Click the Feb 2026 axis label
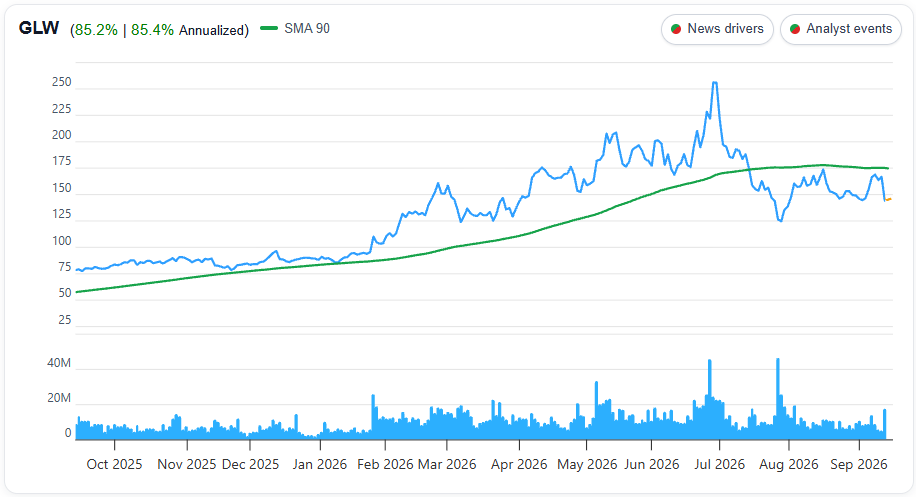The width and height of the screenshot is (916, 497). pyautogui.click(x=385, y=464)
